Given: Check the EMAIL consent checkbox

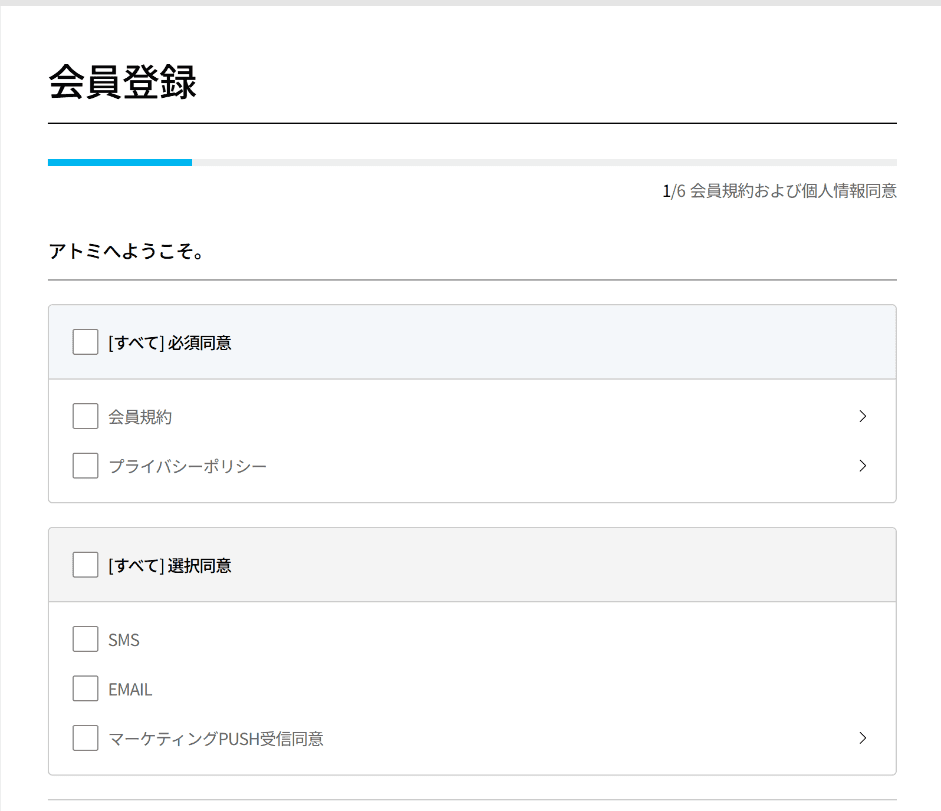Looking at the screenshot, I should (x=85, y=689).
